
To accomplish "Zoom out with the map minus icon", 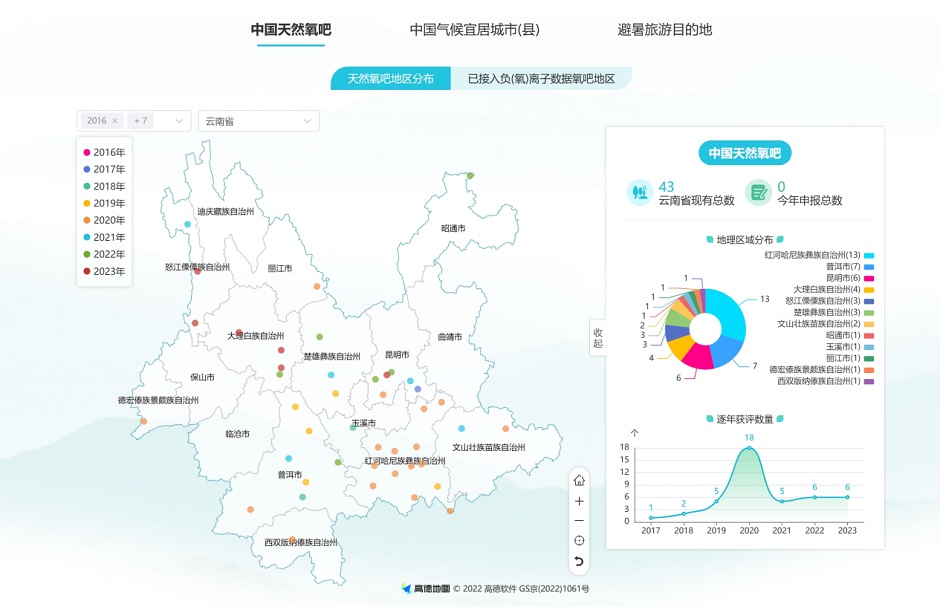I will click(579, 521).
